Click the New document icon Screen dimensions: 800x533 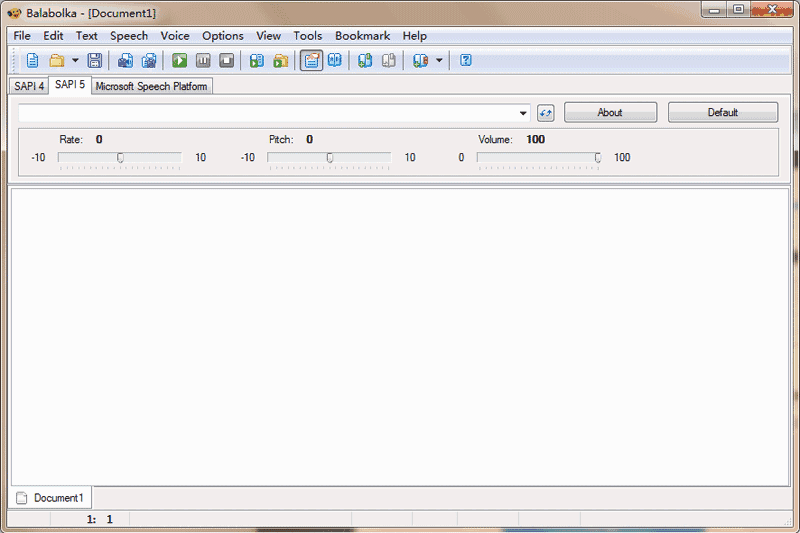[x=33, y=61]
